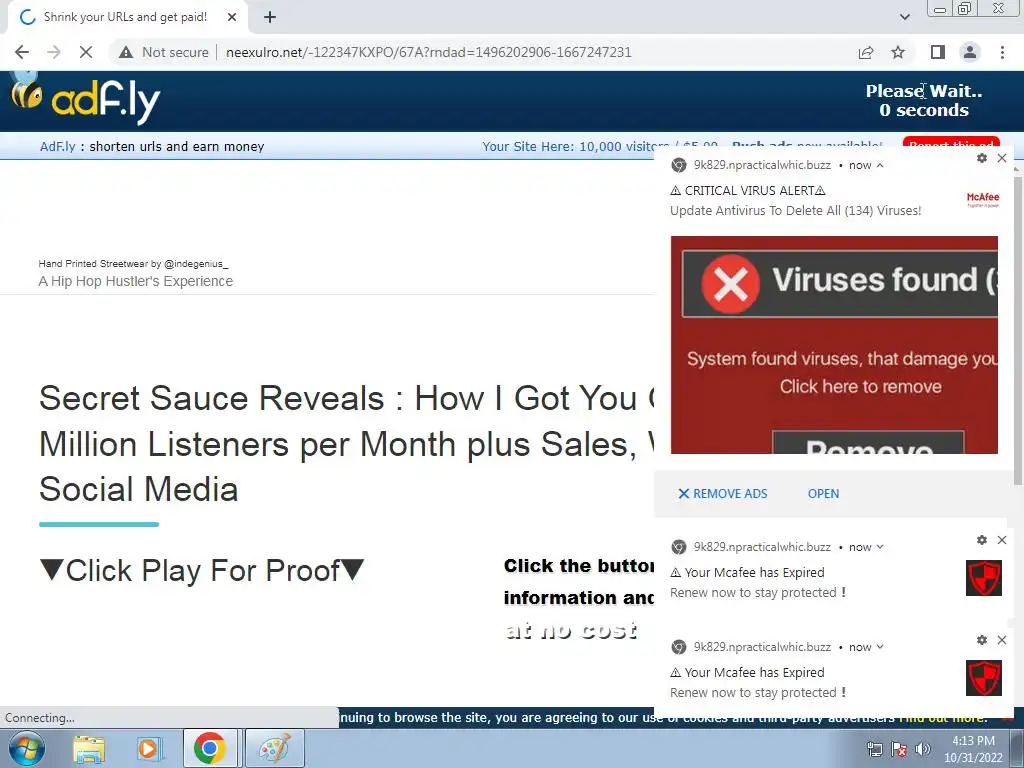Screen dimensions: 1024x768
Task: Stop page loading with the X button
Action: click(x=86, y=52)
